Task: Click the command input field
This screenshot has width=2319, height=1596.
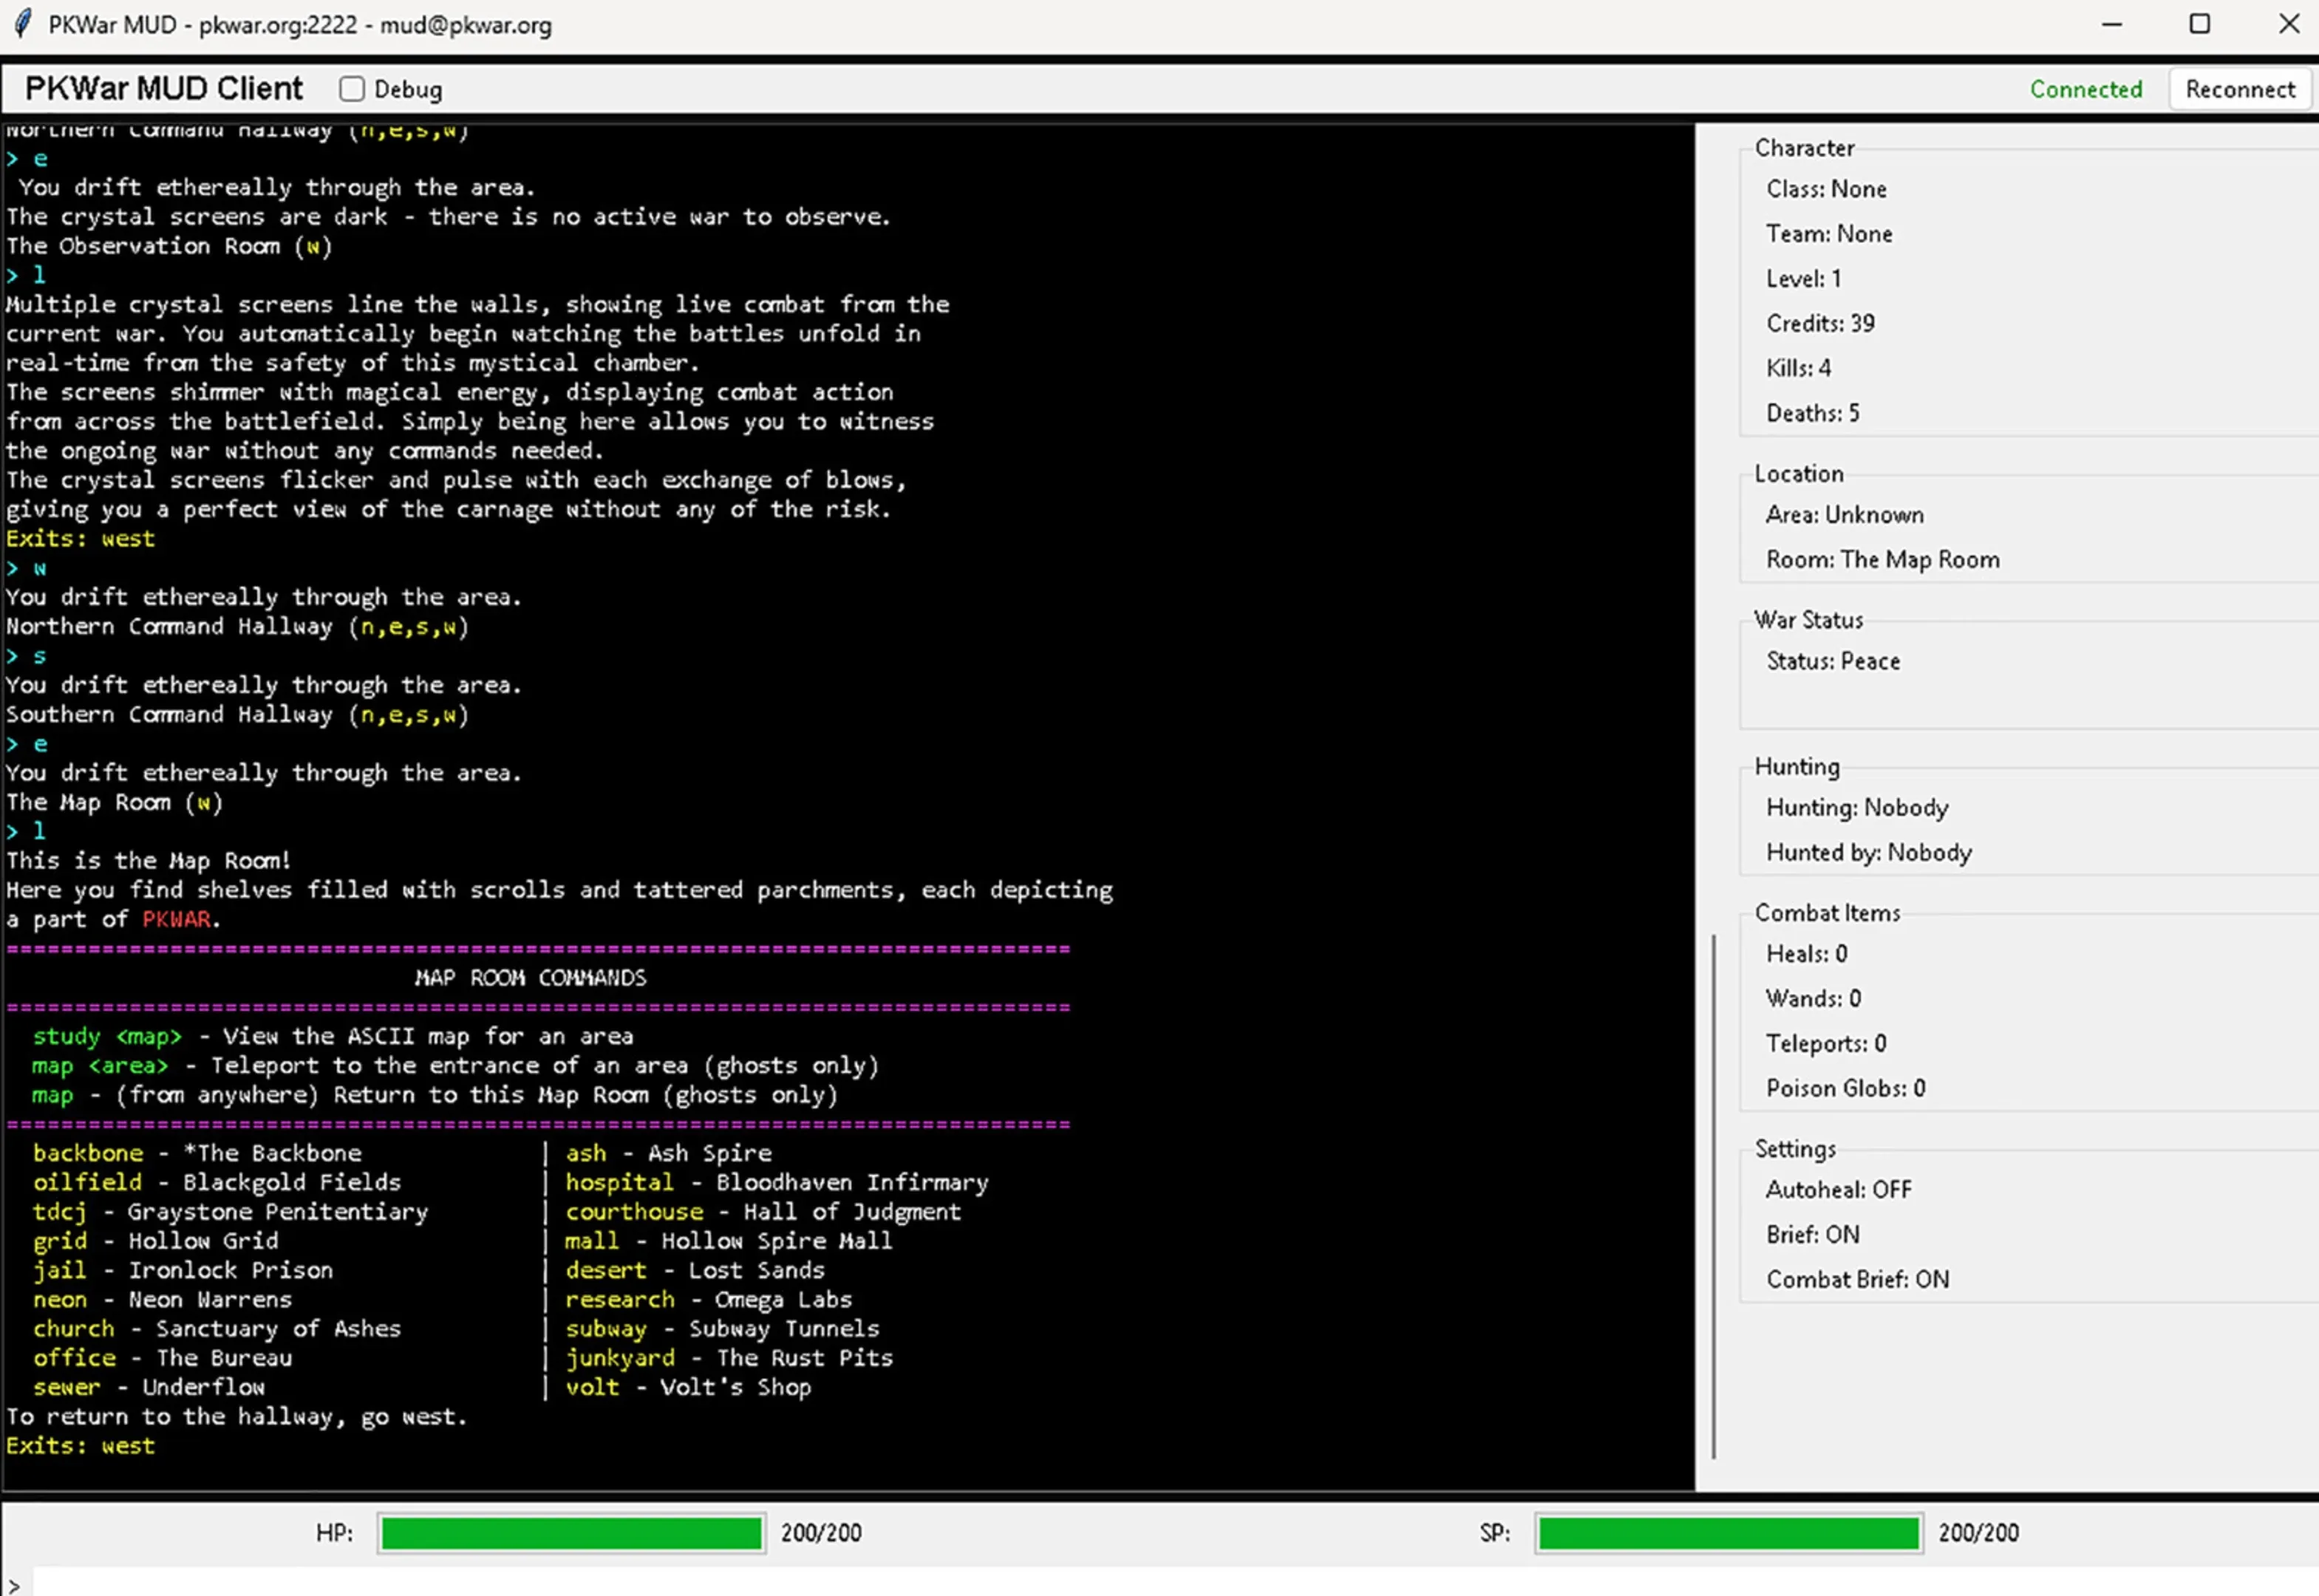Action: [1100, 1582]
